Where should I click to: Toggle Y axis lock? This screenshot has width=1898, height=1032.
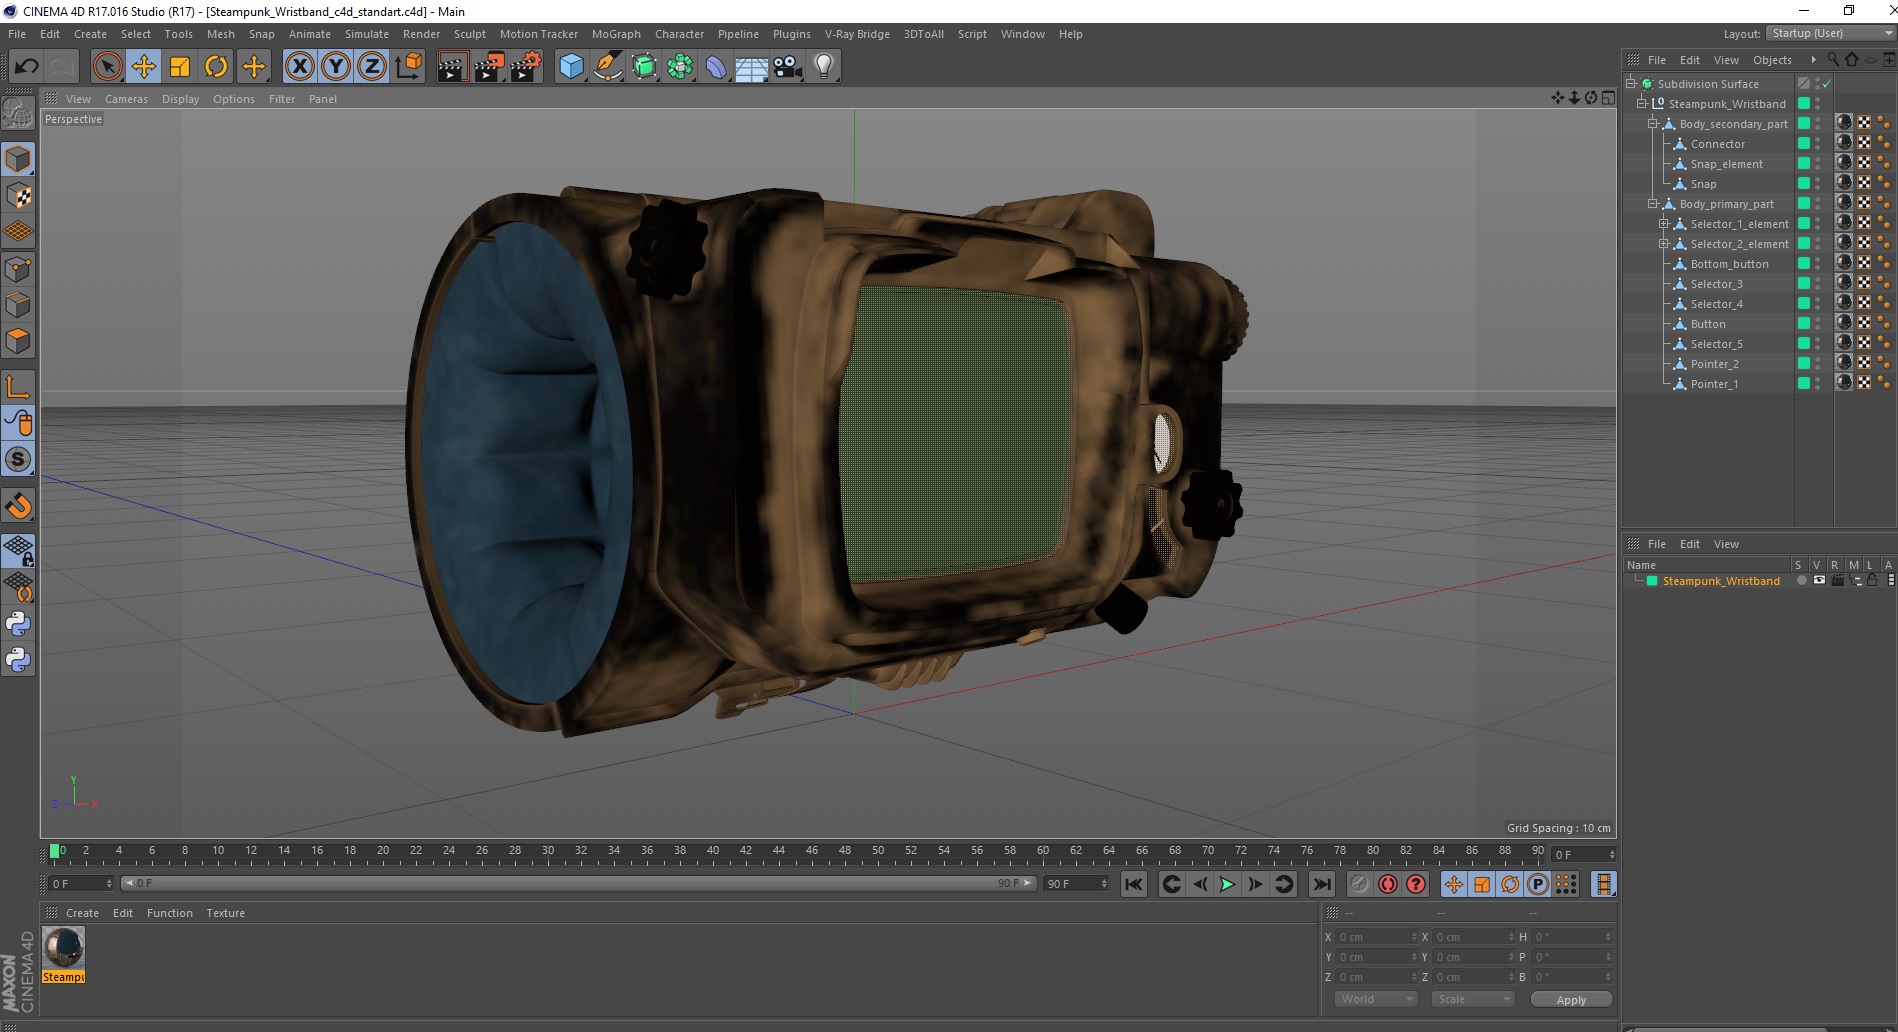[336, 67]
